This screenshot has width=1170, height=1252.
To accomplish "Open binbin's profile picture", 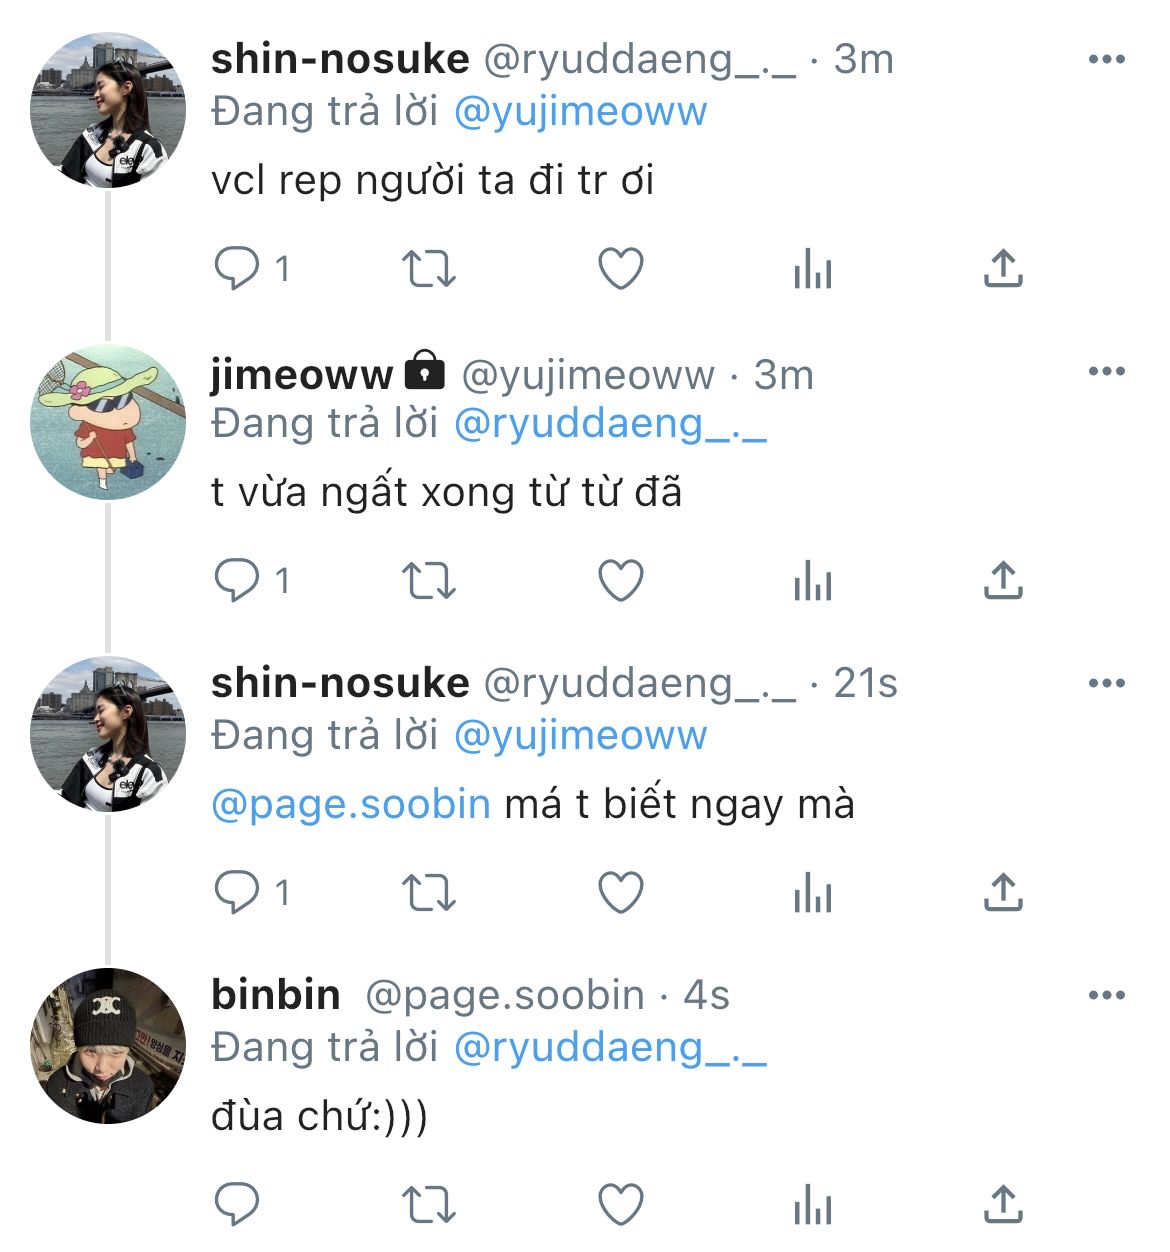I will (x=108, y=1046).
